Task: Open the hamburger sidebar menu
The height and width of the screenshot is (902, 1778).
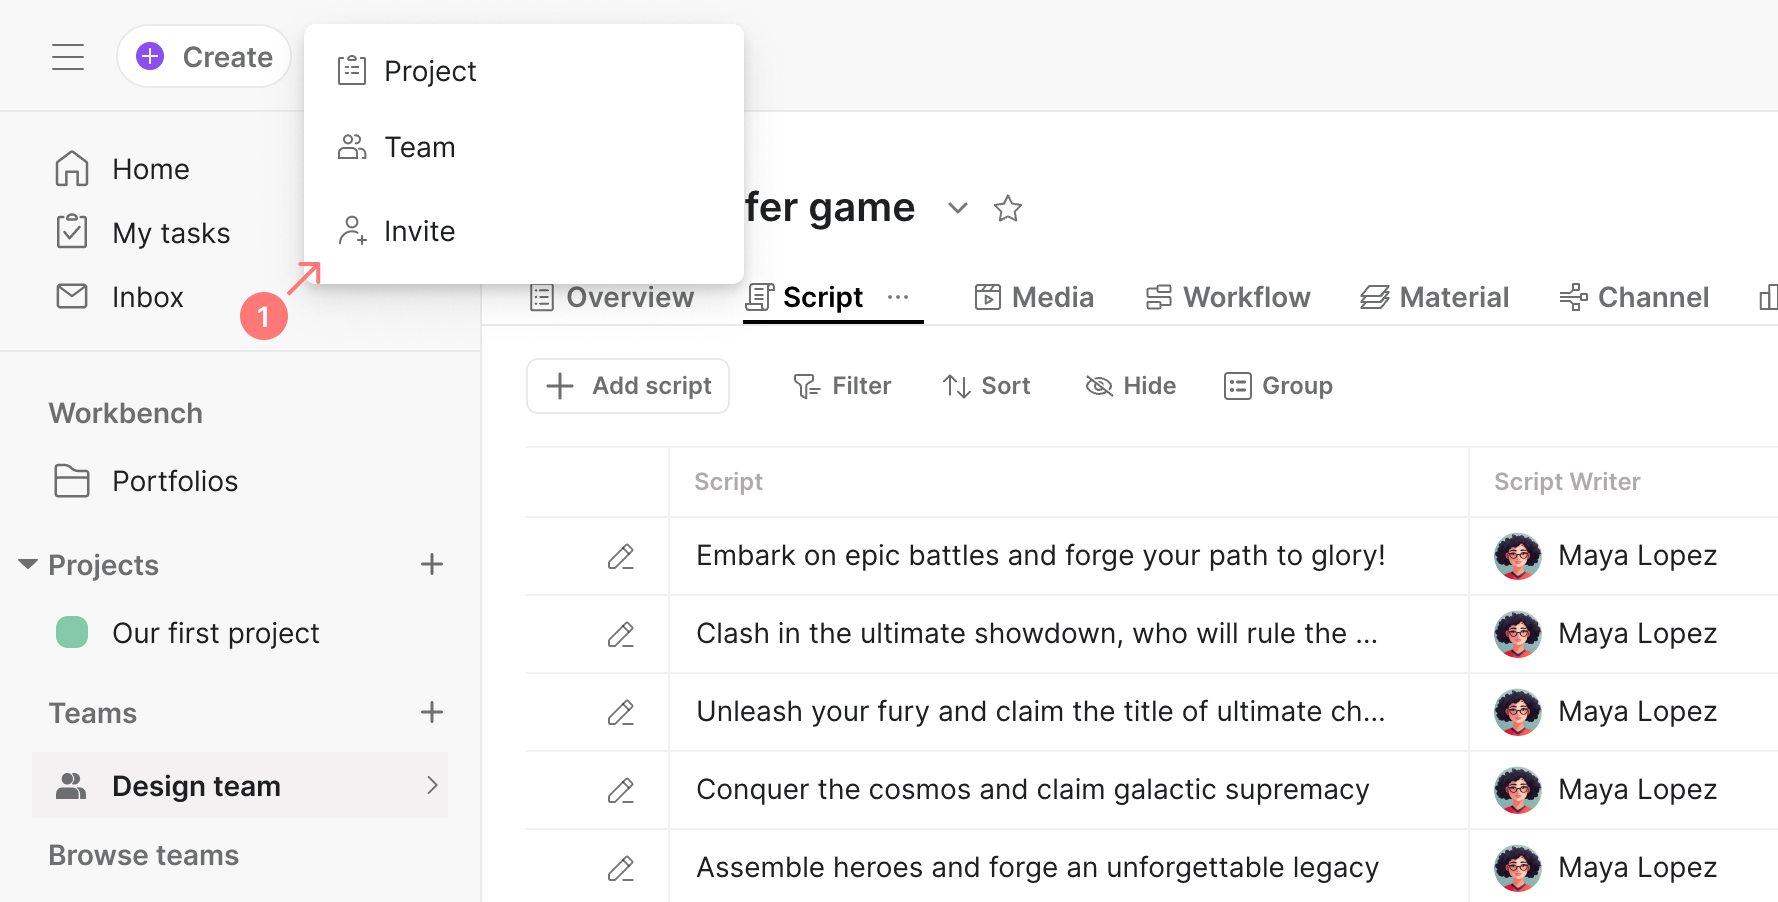Action: click(x=68, y=57)
